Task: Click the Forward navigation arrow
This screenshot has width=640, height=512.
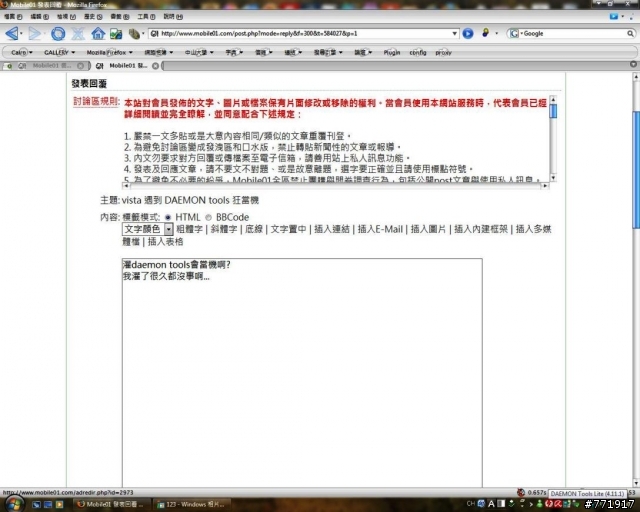Action: point(35,33)
